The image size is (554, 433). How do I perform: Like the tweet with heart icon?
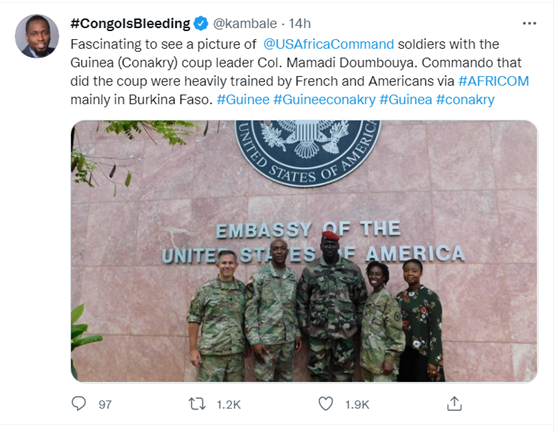(x=326, y=404)
